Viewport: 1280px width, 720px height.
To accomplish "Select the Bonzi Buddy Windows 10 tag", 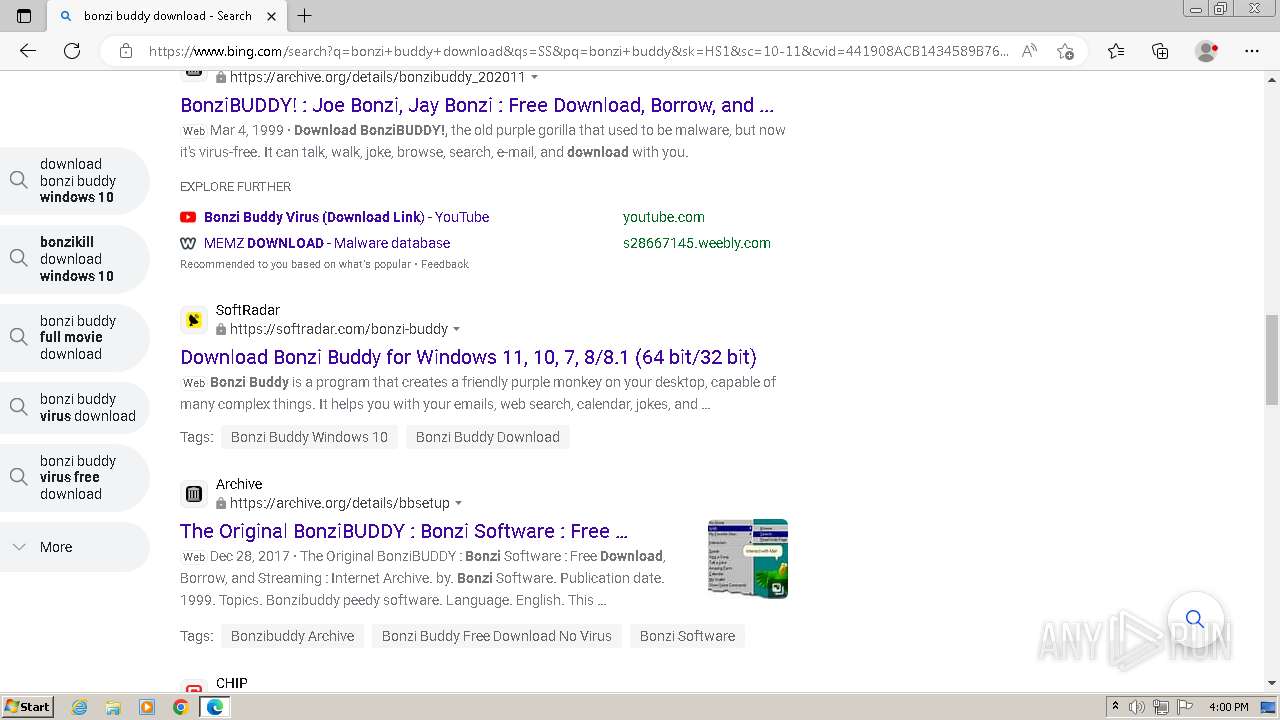I will click(x=309, y=437).
